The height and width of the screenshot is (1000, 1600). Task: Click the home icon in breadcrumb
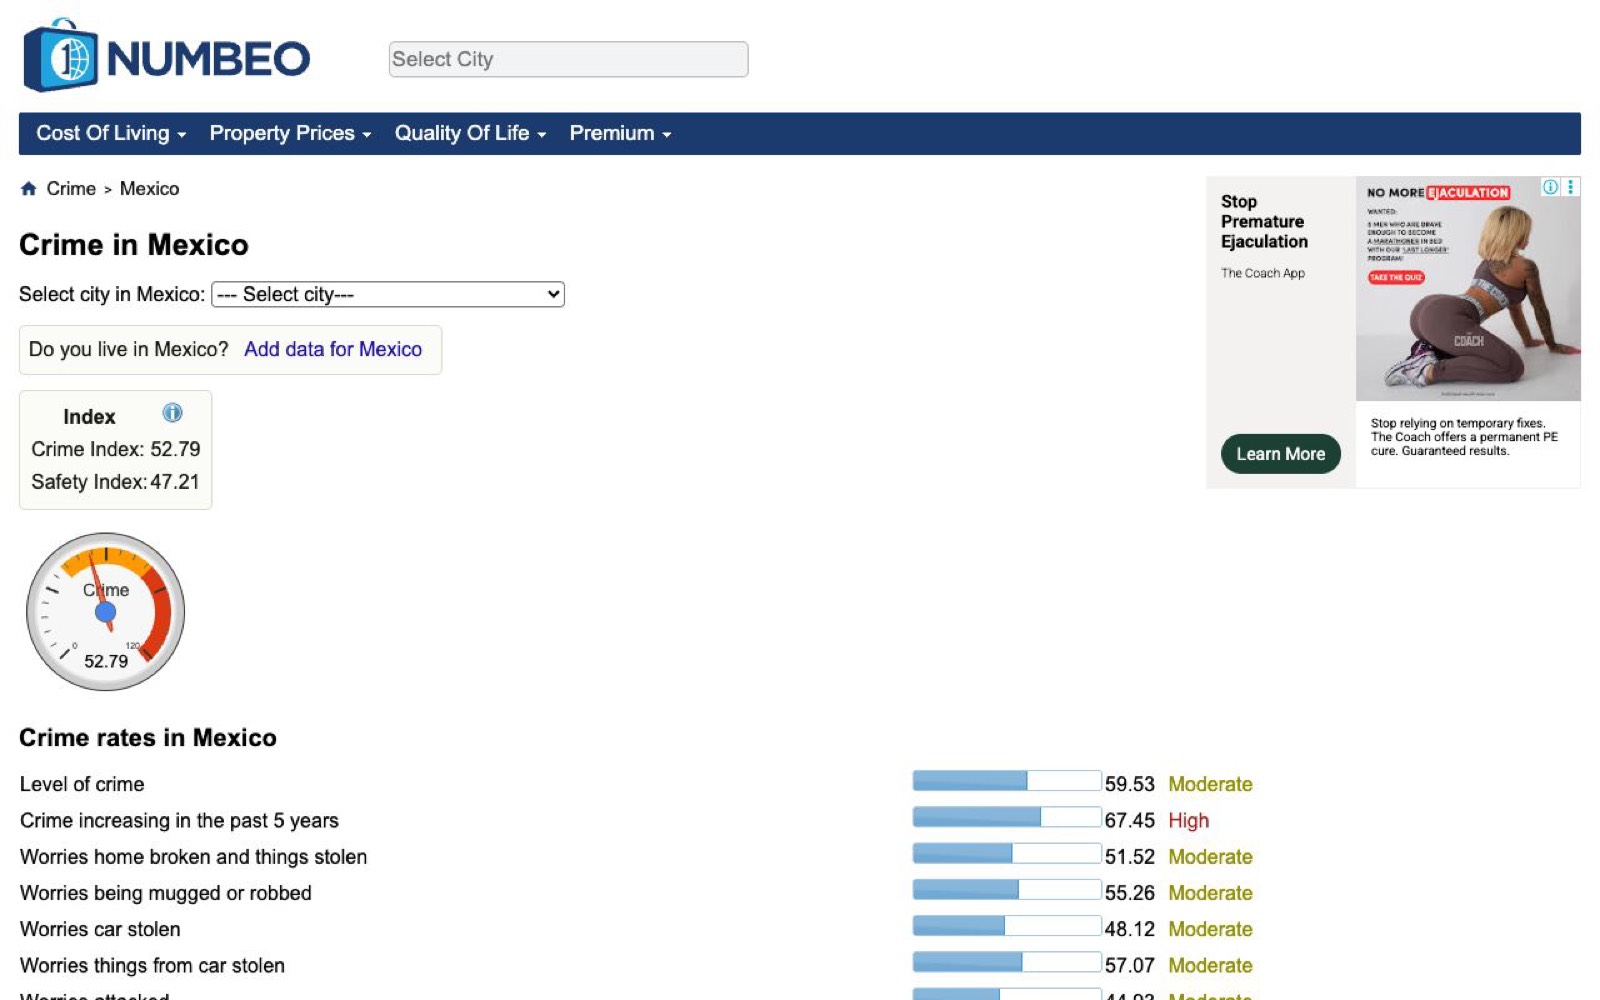(x=28, y=189)
